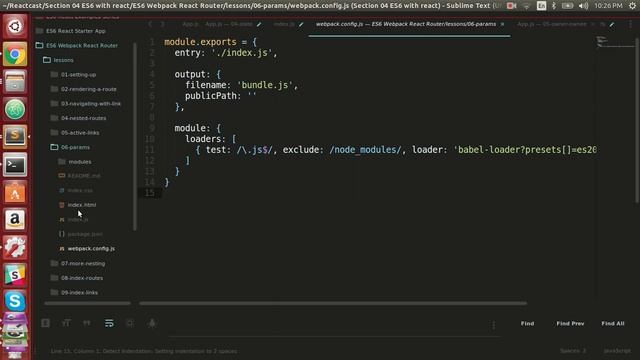
Task: Toggle highlight matches in the Find panel
Action: 152,323
